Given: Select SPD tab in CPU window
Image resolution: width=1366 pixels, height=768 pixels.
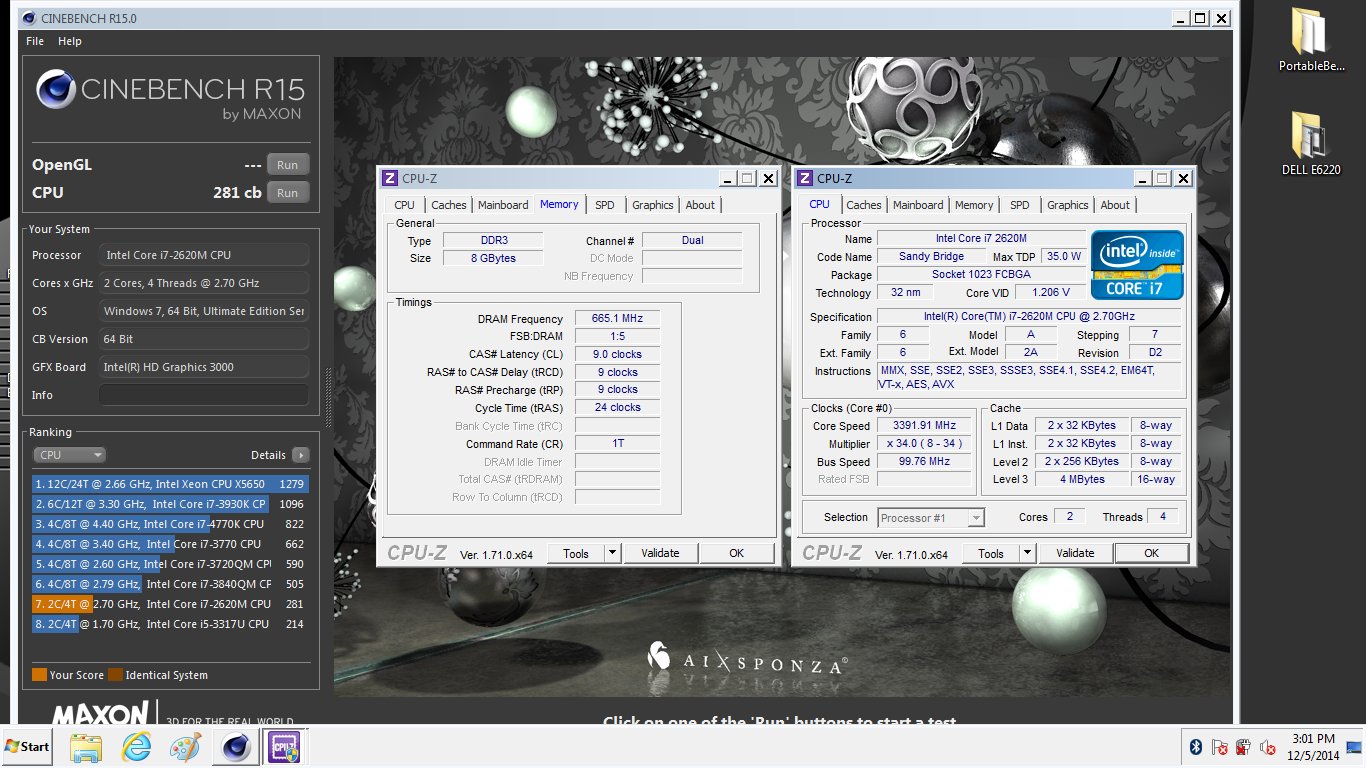Looking at the screenshot, I should coord(1020,205).
